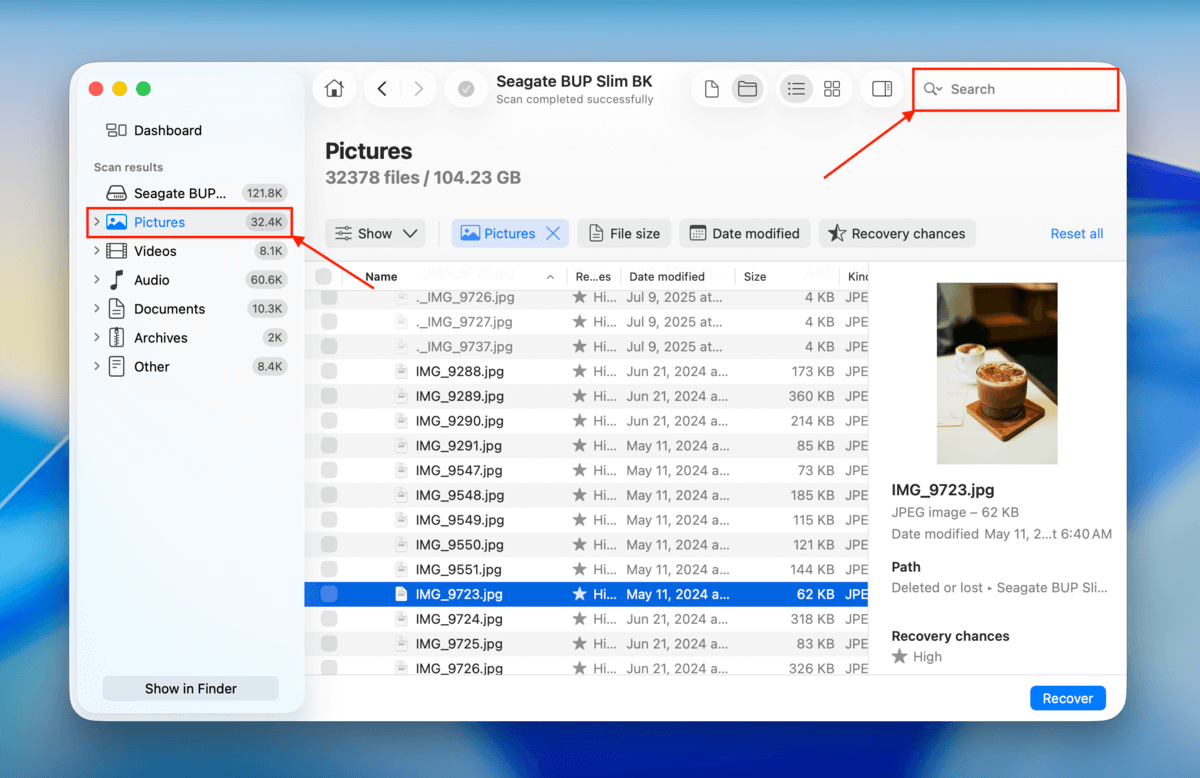The image size is (1200, 778).
Task: Select the Videos category icon
Action: point(118,250)
